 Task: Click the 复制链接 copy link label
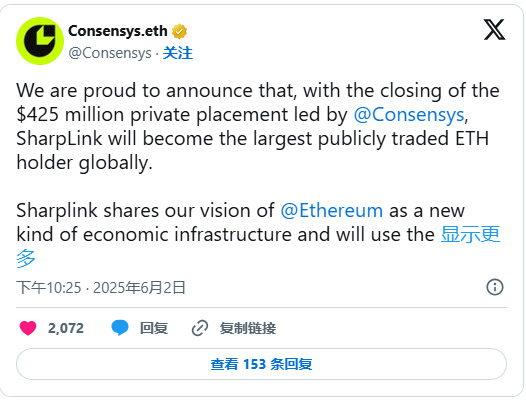click(x=248, y=328)
